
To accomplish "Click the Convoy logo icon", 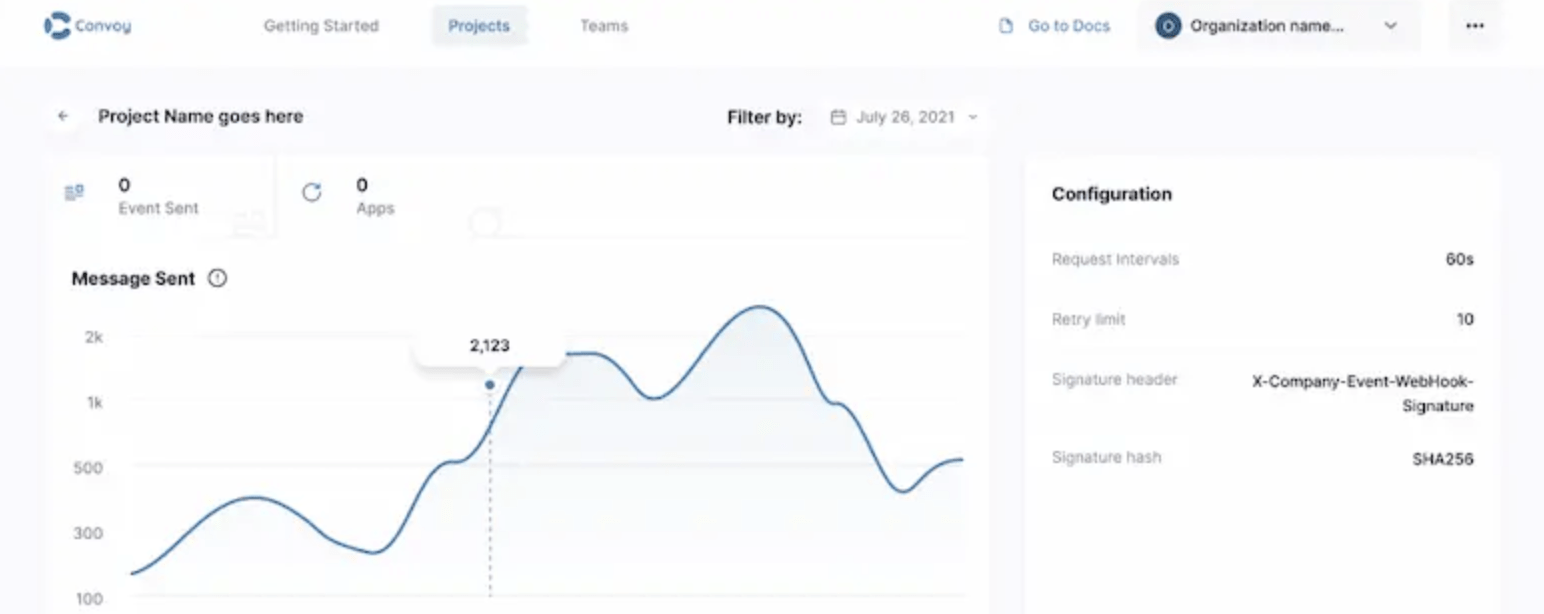I will point(57,26).
